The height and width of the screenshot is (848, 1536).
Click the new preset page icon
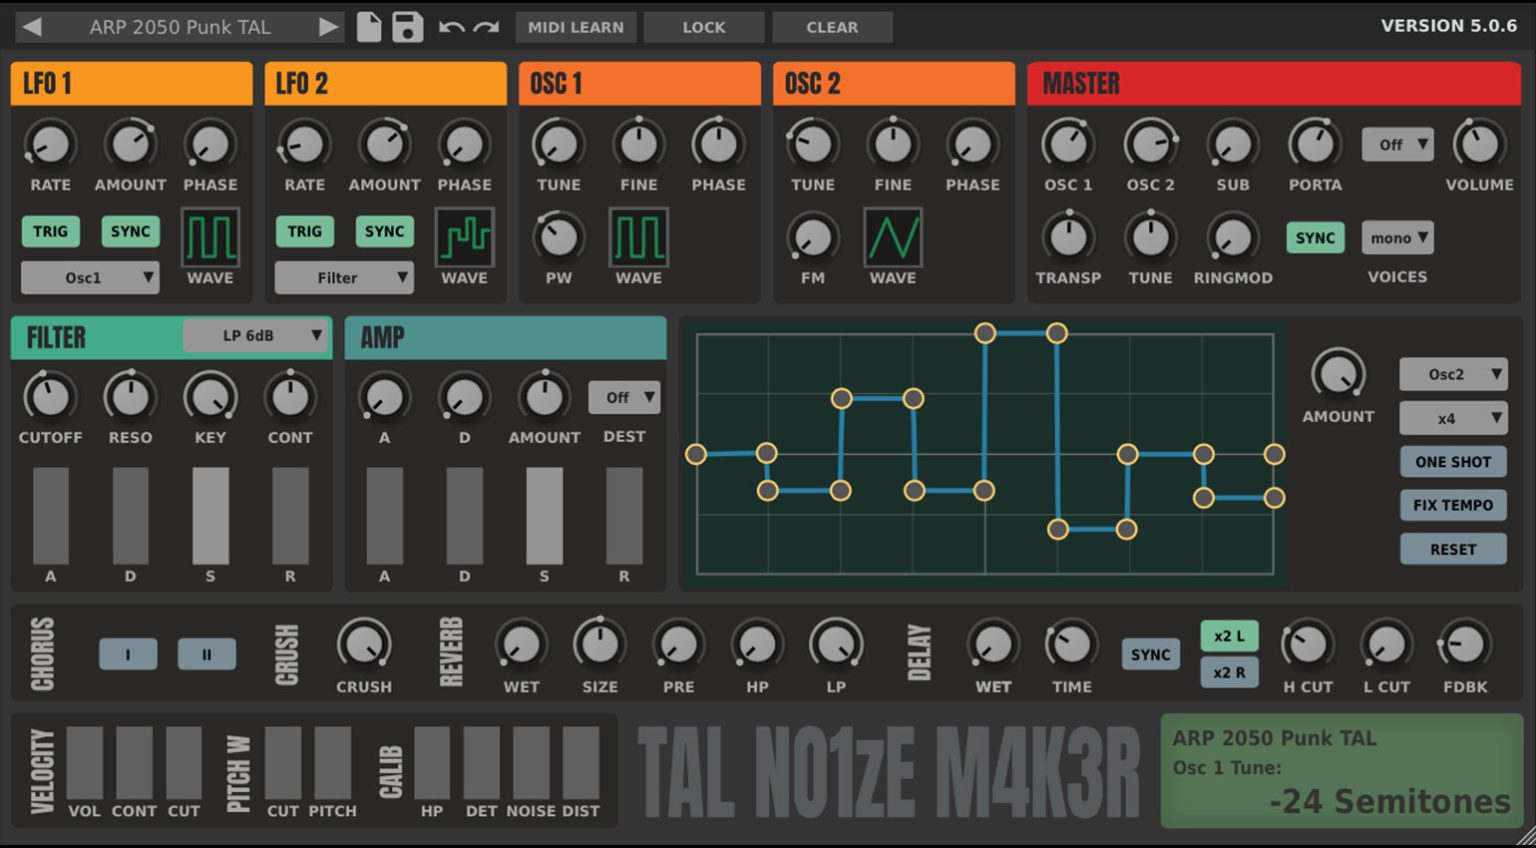pos(369,27)
